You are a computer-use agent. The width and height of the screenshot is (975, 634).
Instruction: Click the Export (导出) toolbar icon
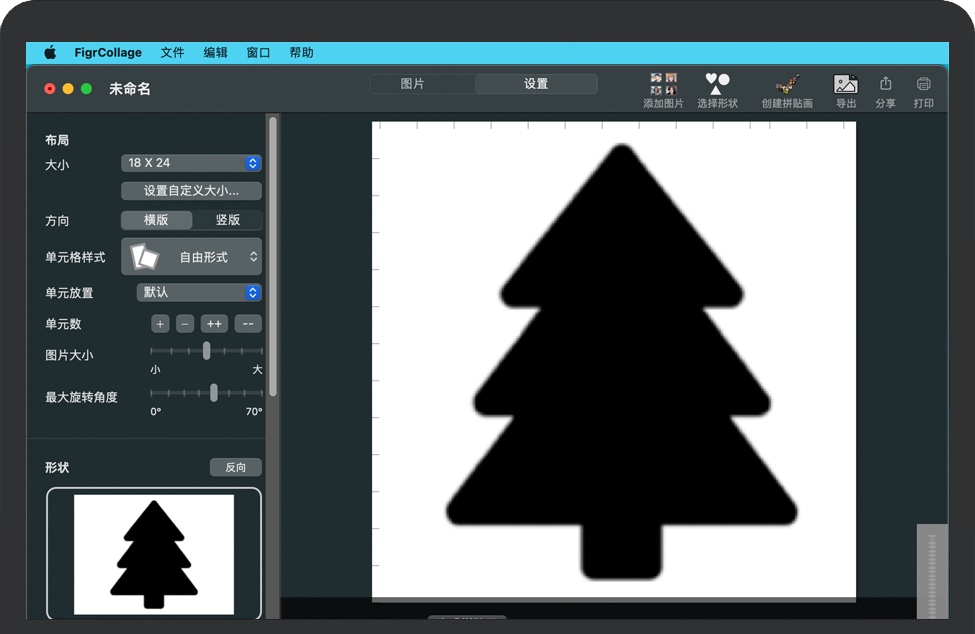tap(846, 85)
